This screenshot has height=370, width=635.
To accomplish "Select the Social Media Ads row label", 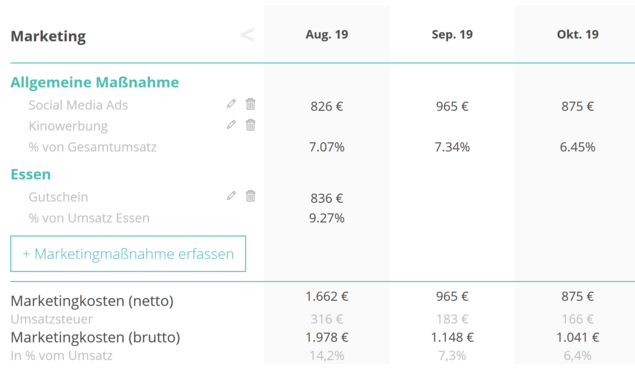I will pyautogui.click(x=78, y=105).
